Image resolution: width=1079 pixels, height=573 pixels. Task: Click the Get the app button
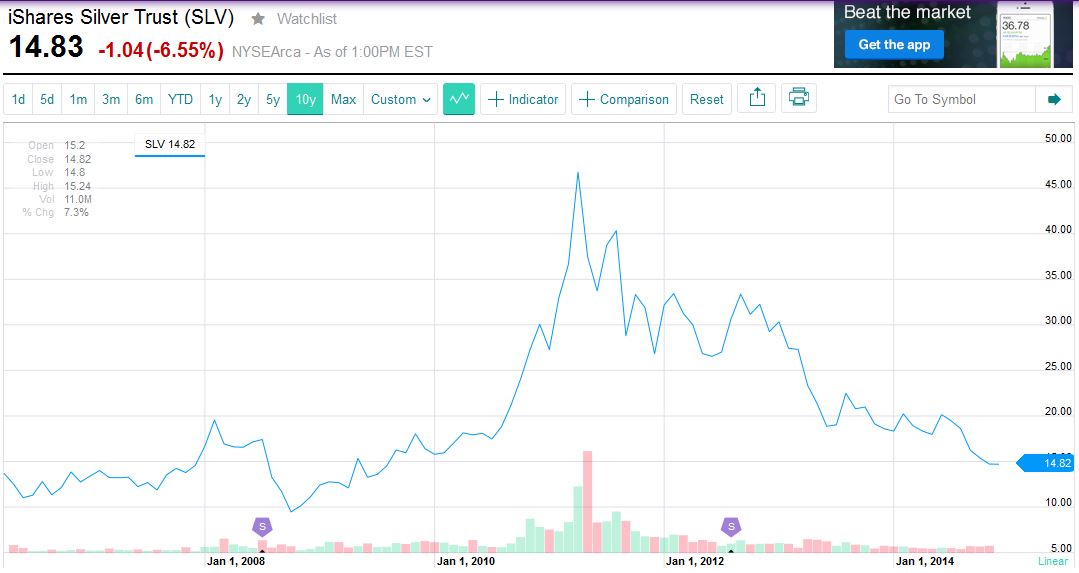pyautogui.click(x=894, y=44)
